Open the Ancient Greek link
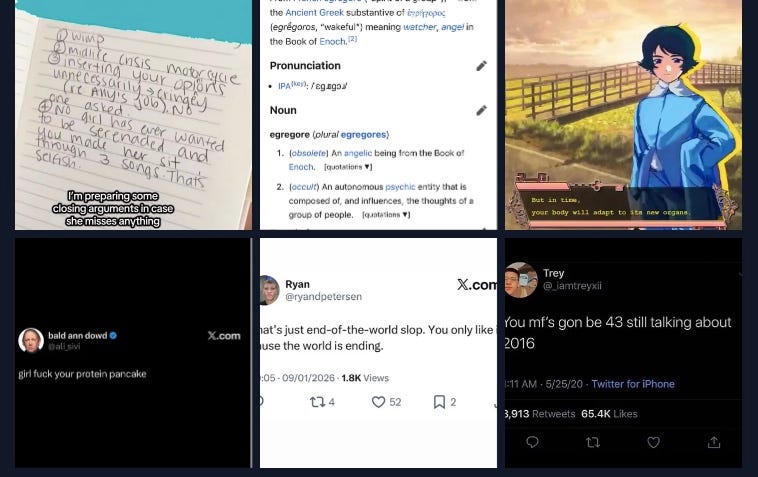Screen dimensions: 758x477 tap(314, 13)
